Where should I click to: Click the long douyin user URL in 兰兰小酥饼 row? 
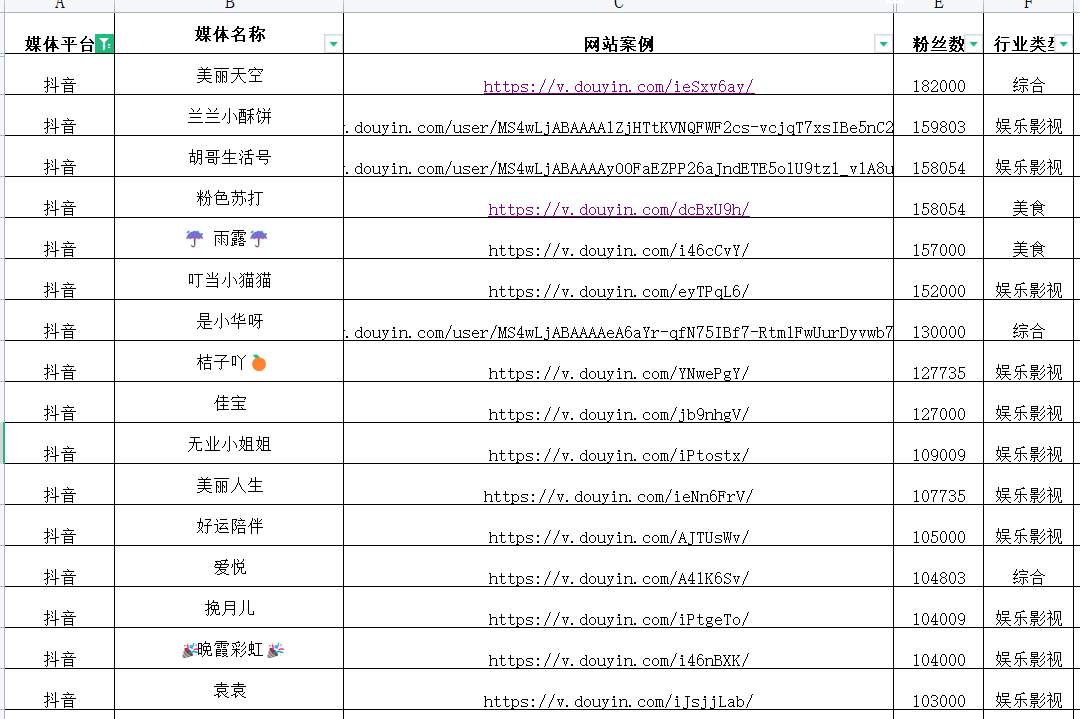coord(619,127)
